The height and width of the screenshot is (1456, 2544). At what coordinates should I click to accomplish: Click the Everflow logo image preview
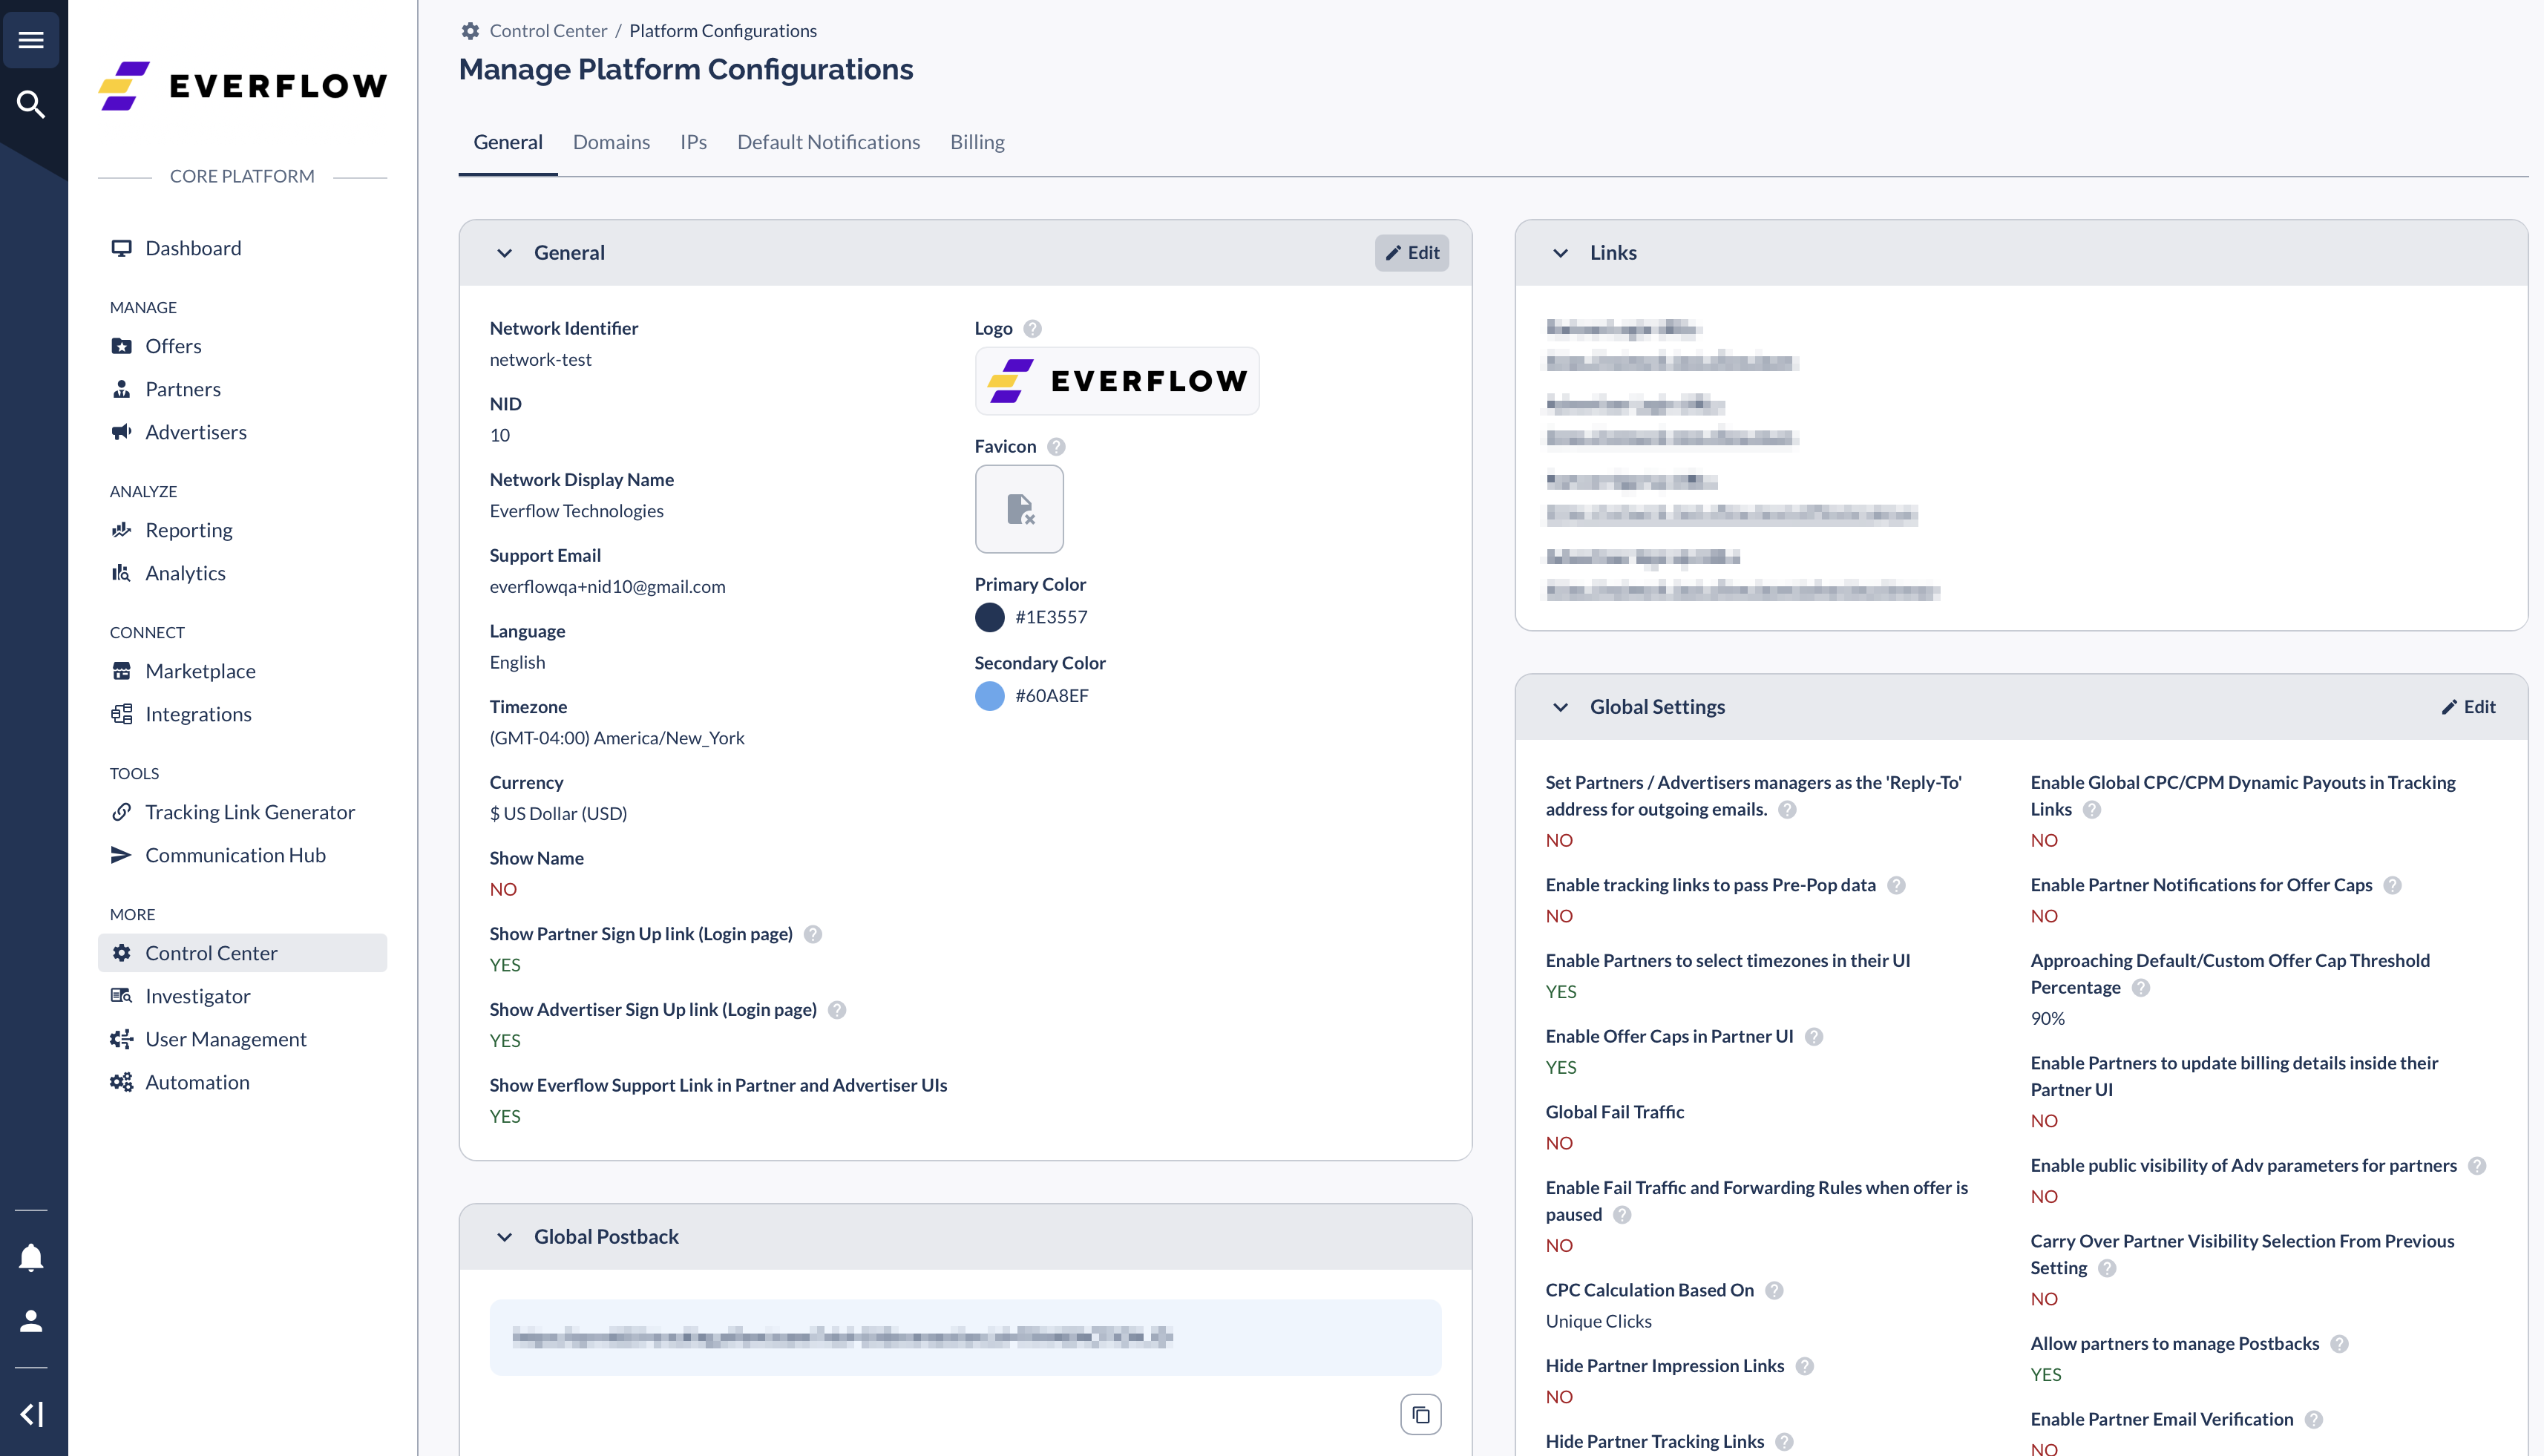pyautogui.click(x=1117, y=381)
